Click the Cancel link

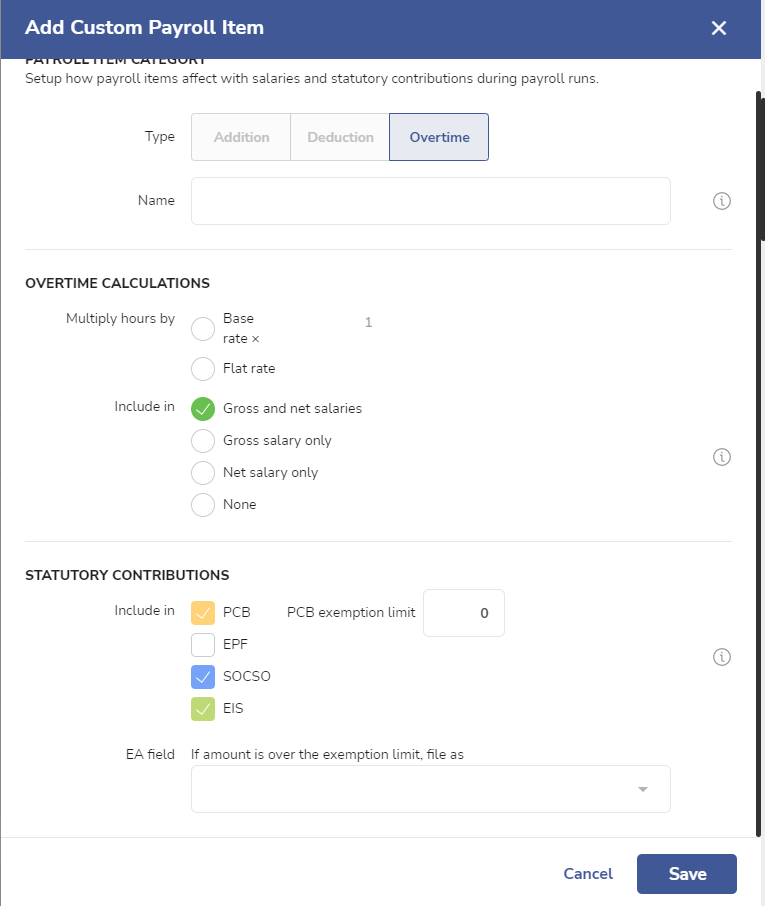588,874
